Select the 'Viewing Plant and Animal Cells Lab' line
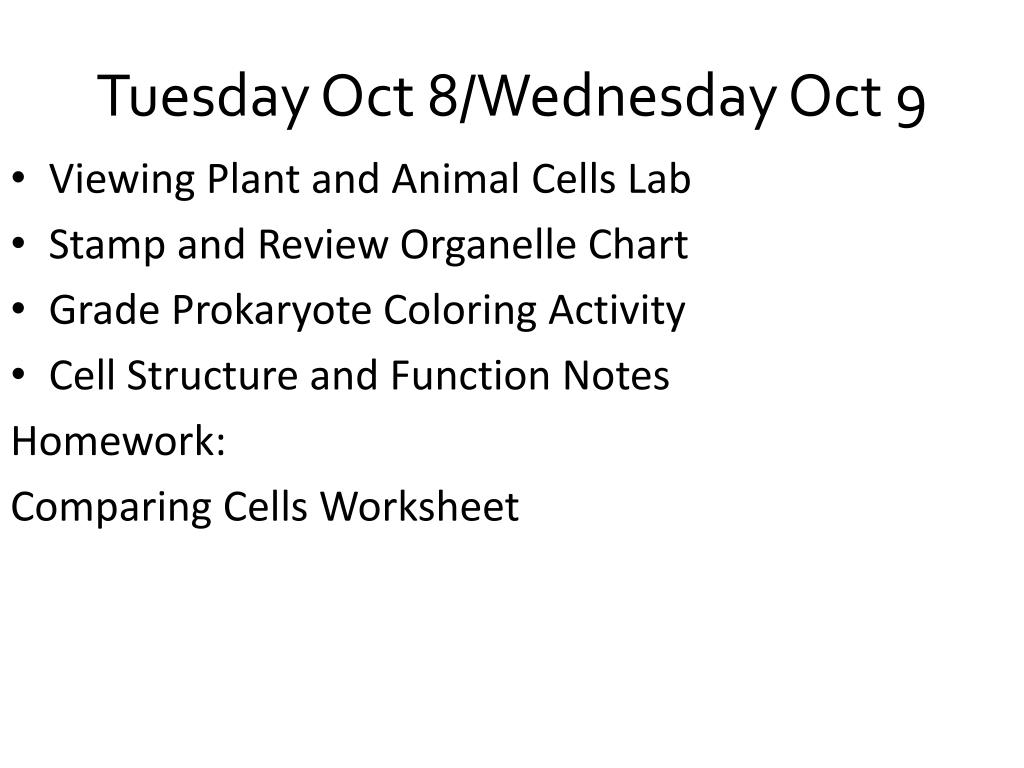 370,180
